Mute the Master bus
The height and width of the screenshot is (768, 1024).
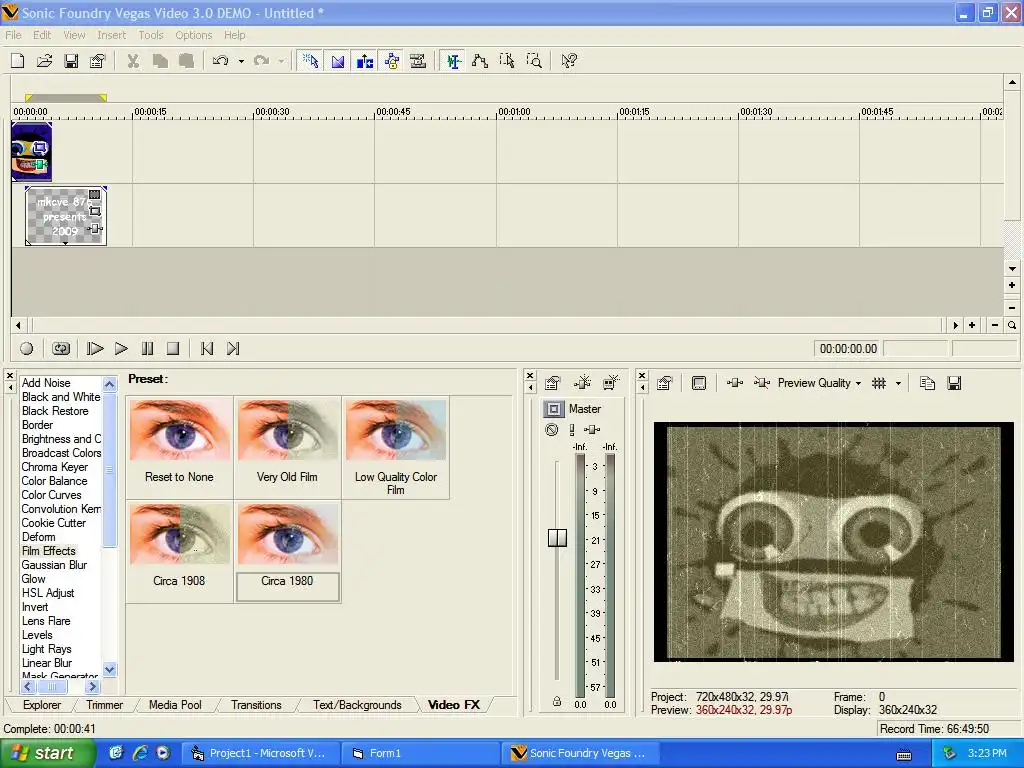[x=552, y=430]
